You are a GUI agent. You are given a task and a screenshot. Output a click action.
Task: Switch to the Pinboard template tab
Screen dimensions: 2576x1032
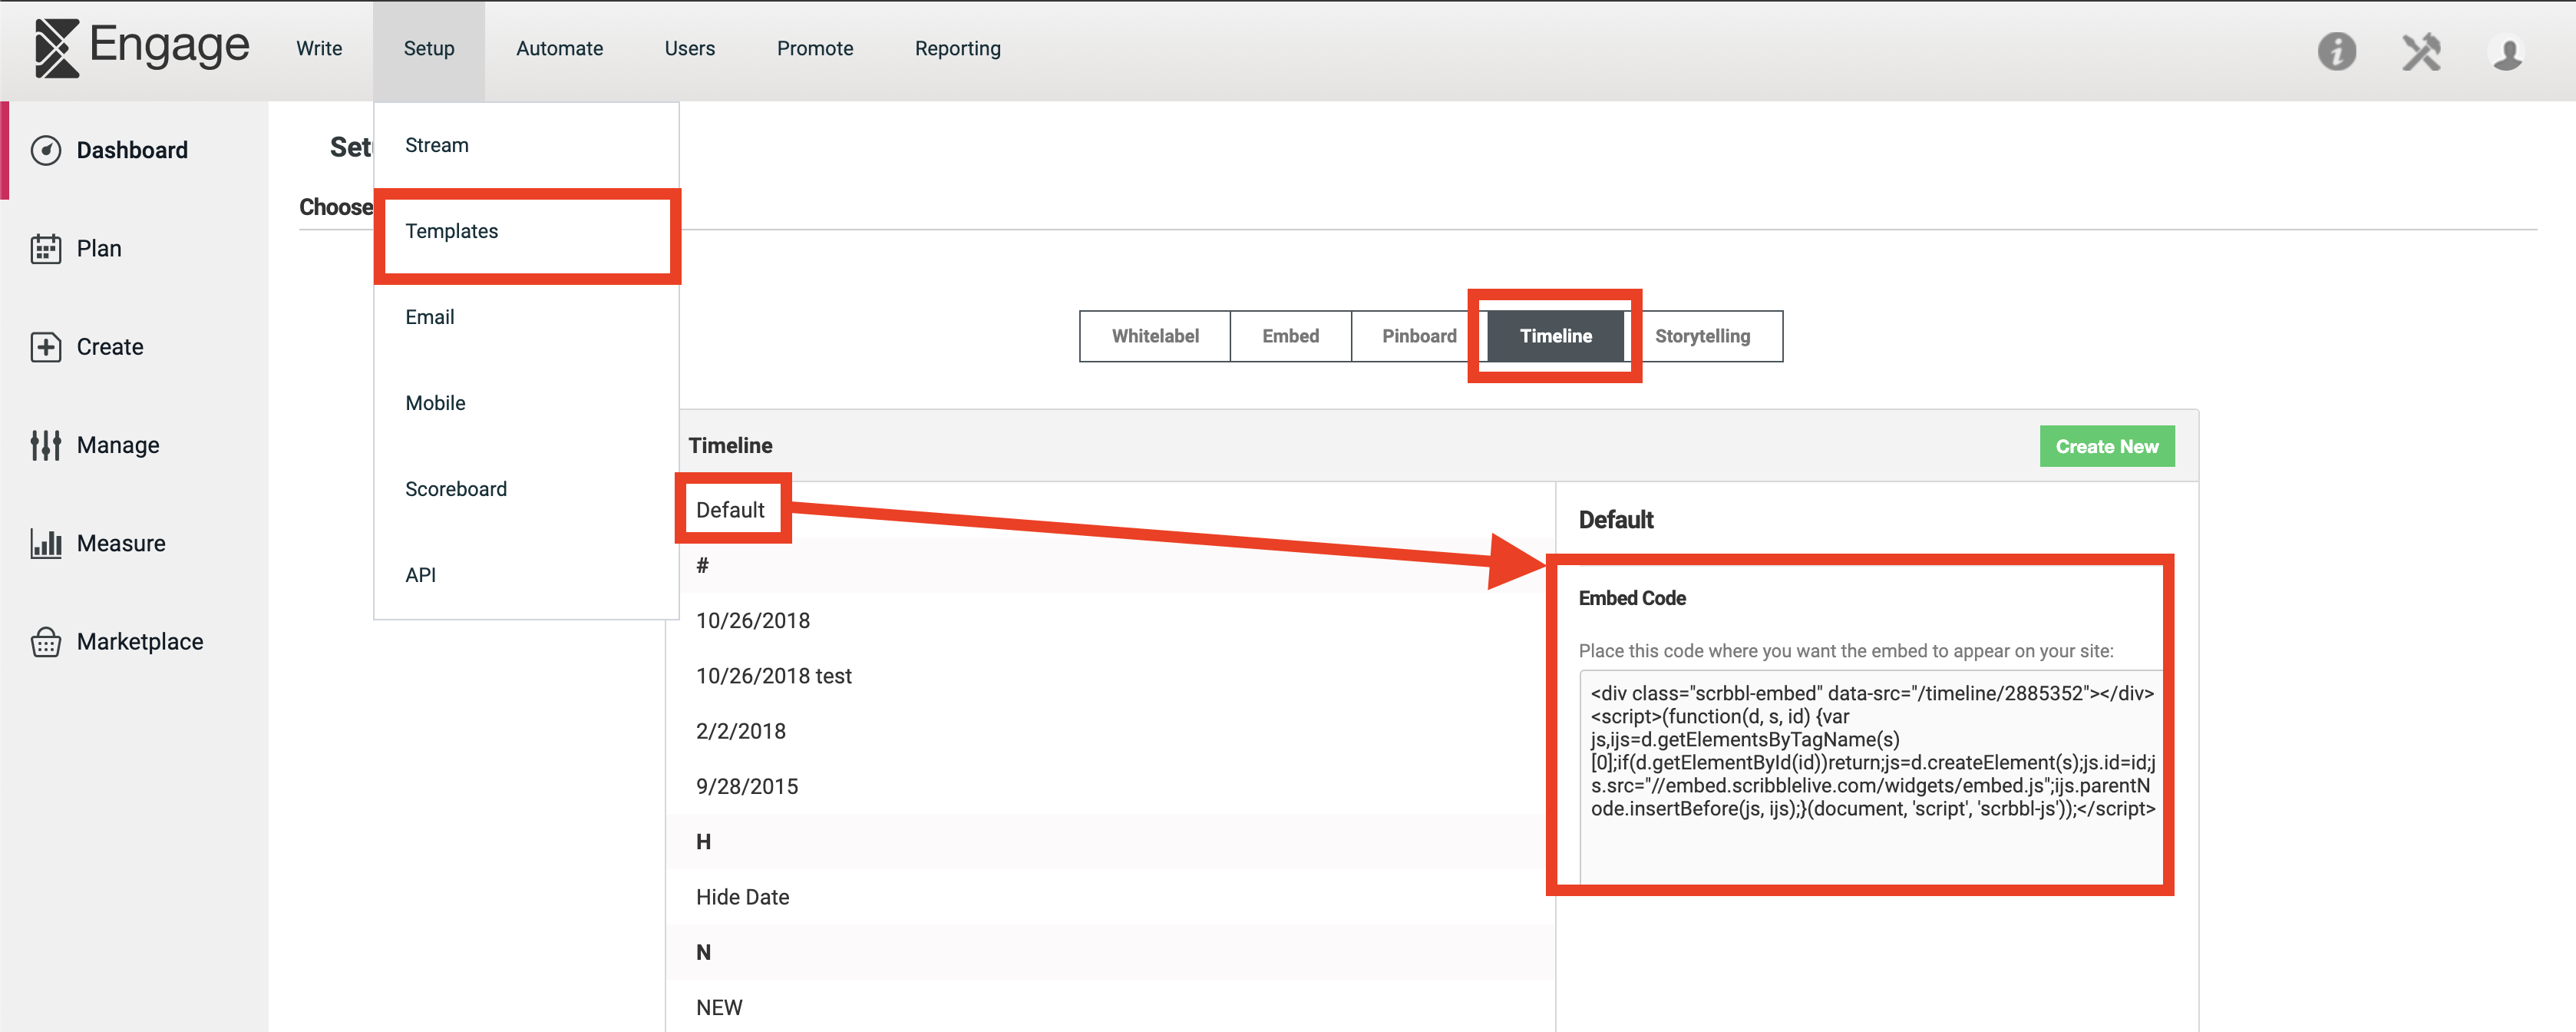pyautogui.click(x=1419, y=336)
